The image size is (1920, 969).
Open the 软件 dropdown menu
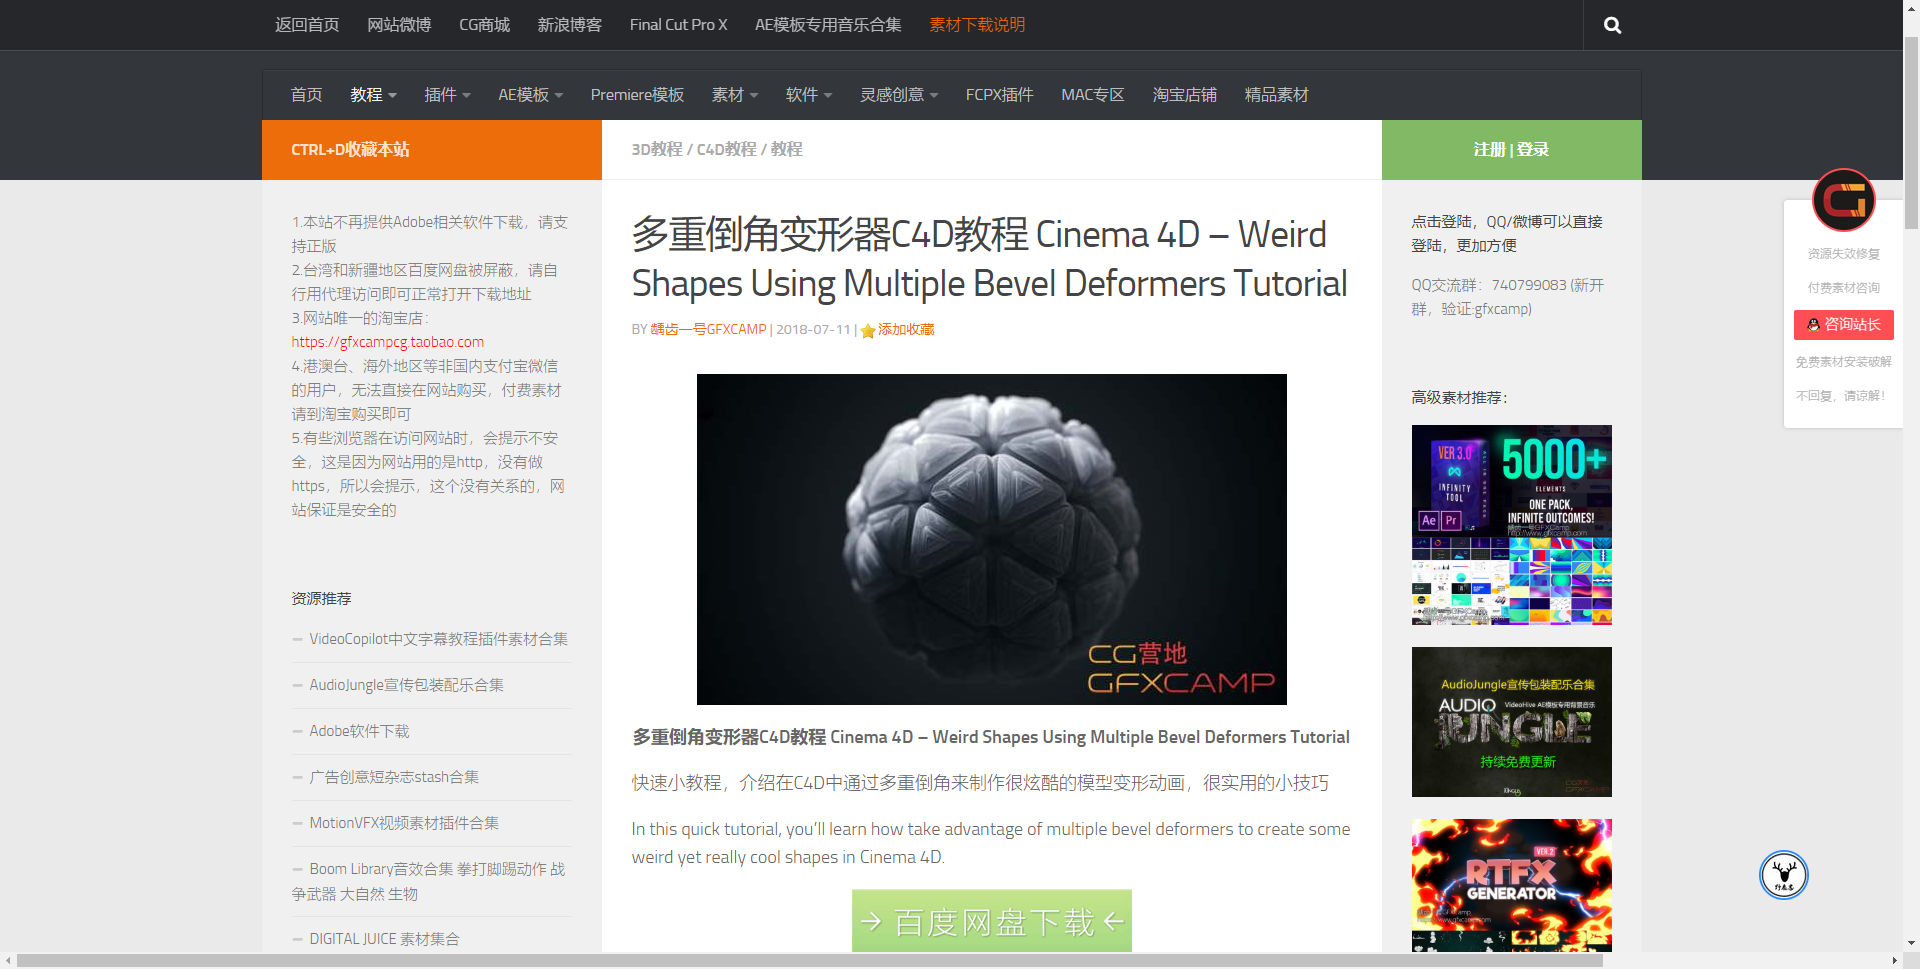pyautogui.click(x=809, y=95)
